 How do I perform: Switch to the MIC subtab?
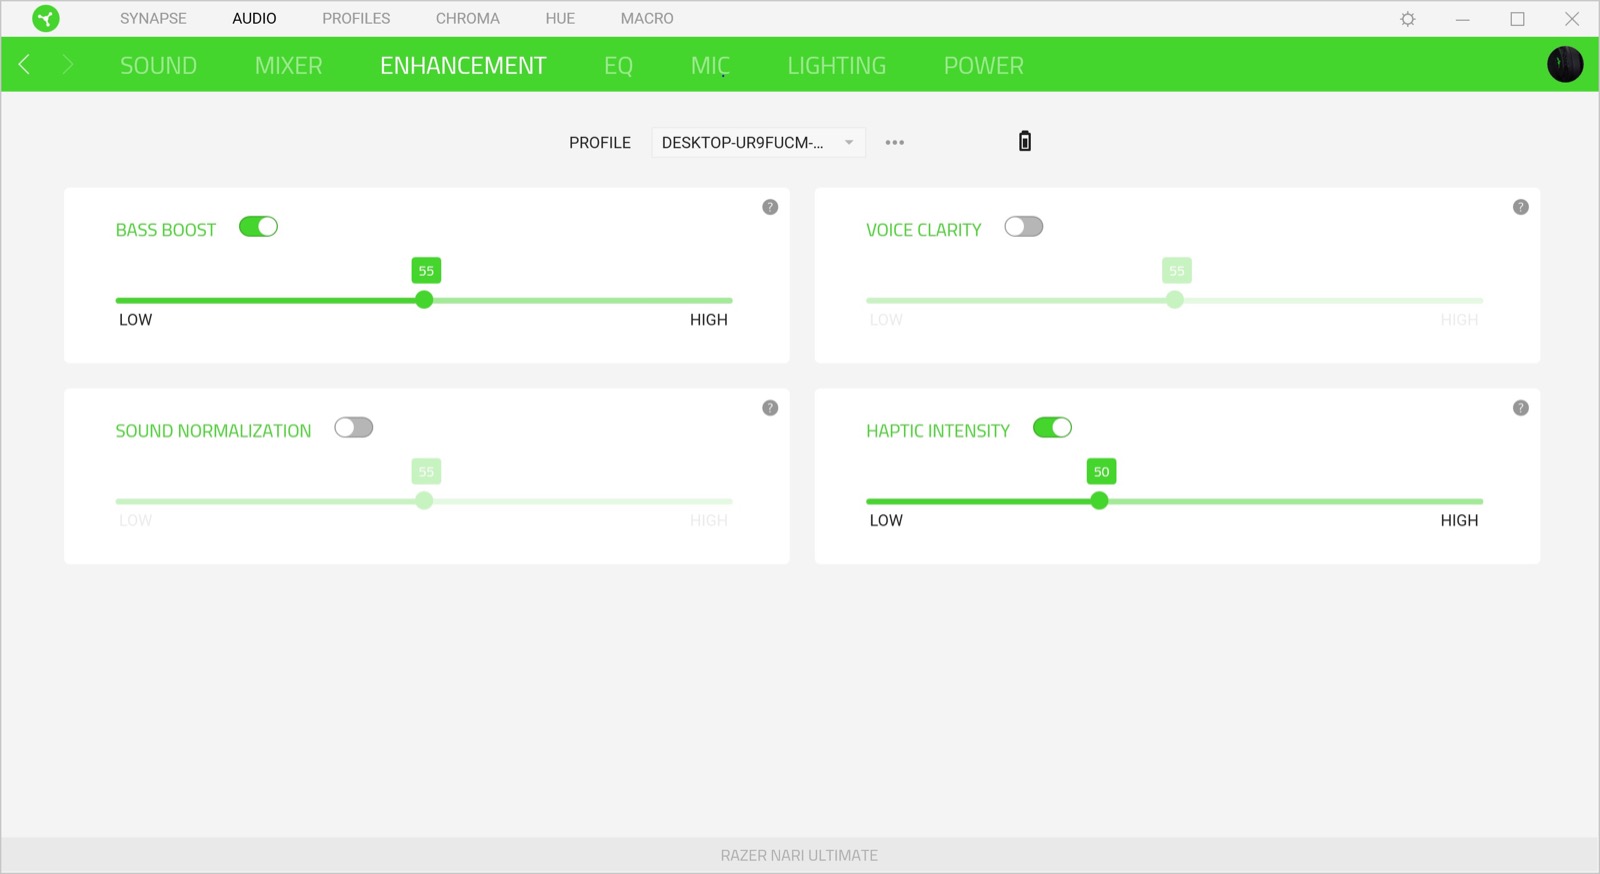click(710, 65)
